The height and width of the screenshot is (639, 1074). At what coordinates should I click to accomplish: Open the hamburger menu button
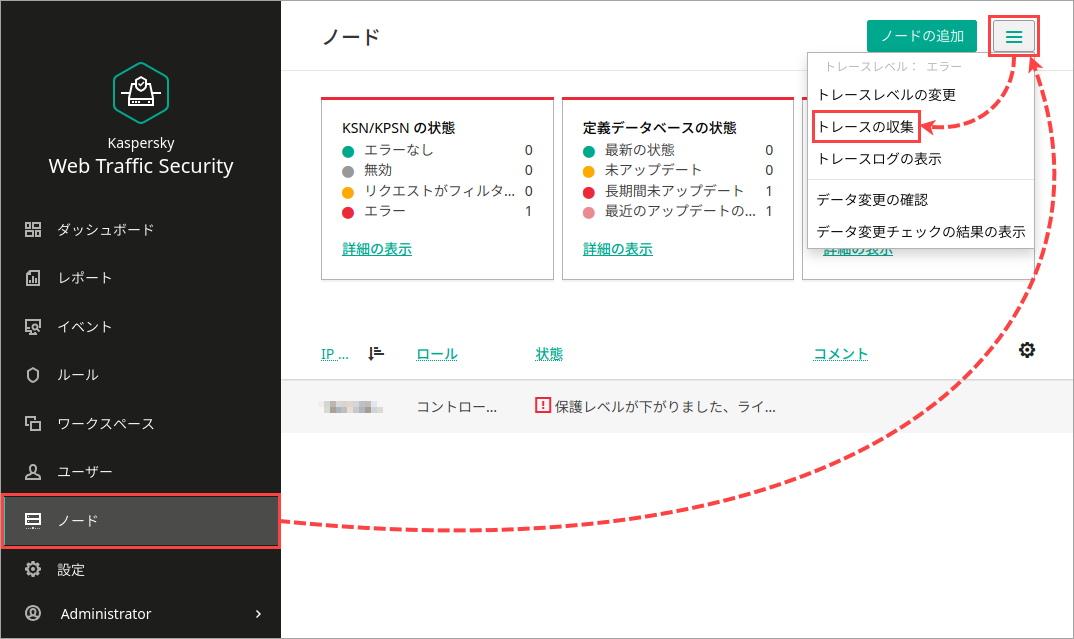tap(1014, 37)
